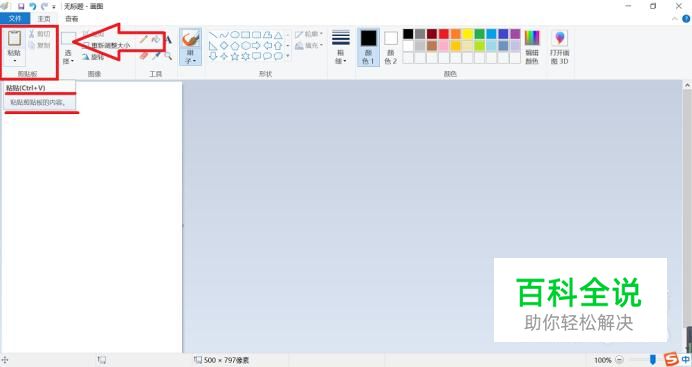This screenshot has width=692, height=367.
Task: Select the Text (A) tool
Action: [168, 40]
